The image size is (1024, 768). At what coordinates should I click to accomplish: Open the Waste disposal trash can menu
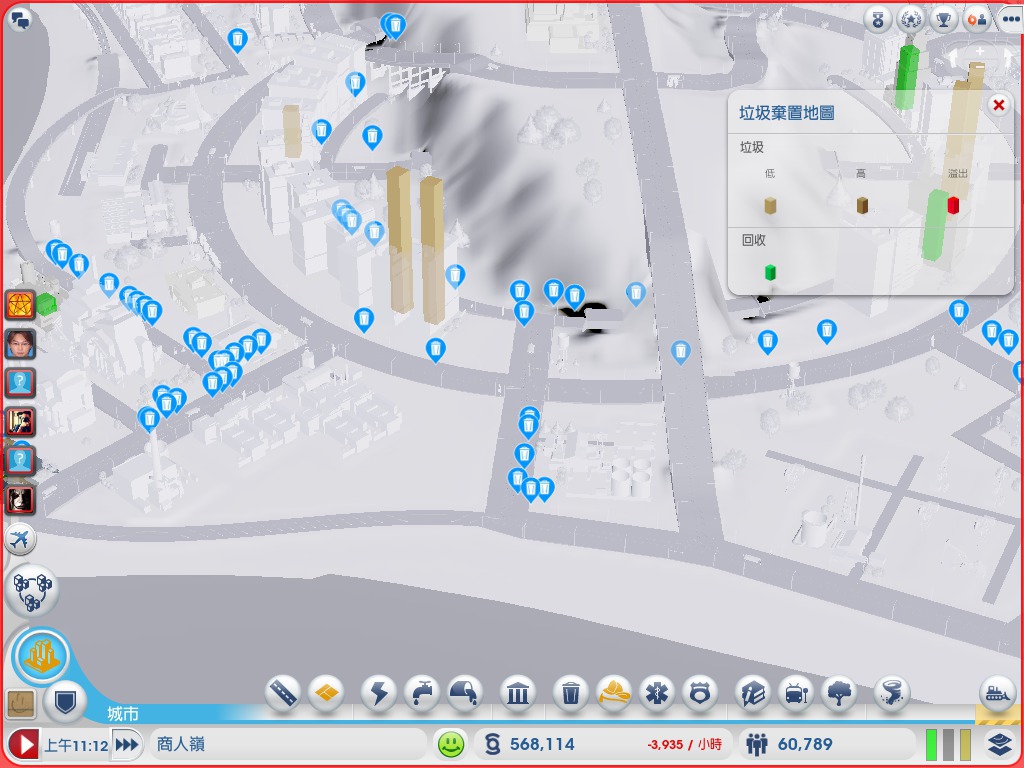[x=571, y=692]
